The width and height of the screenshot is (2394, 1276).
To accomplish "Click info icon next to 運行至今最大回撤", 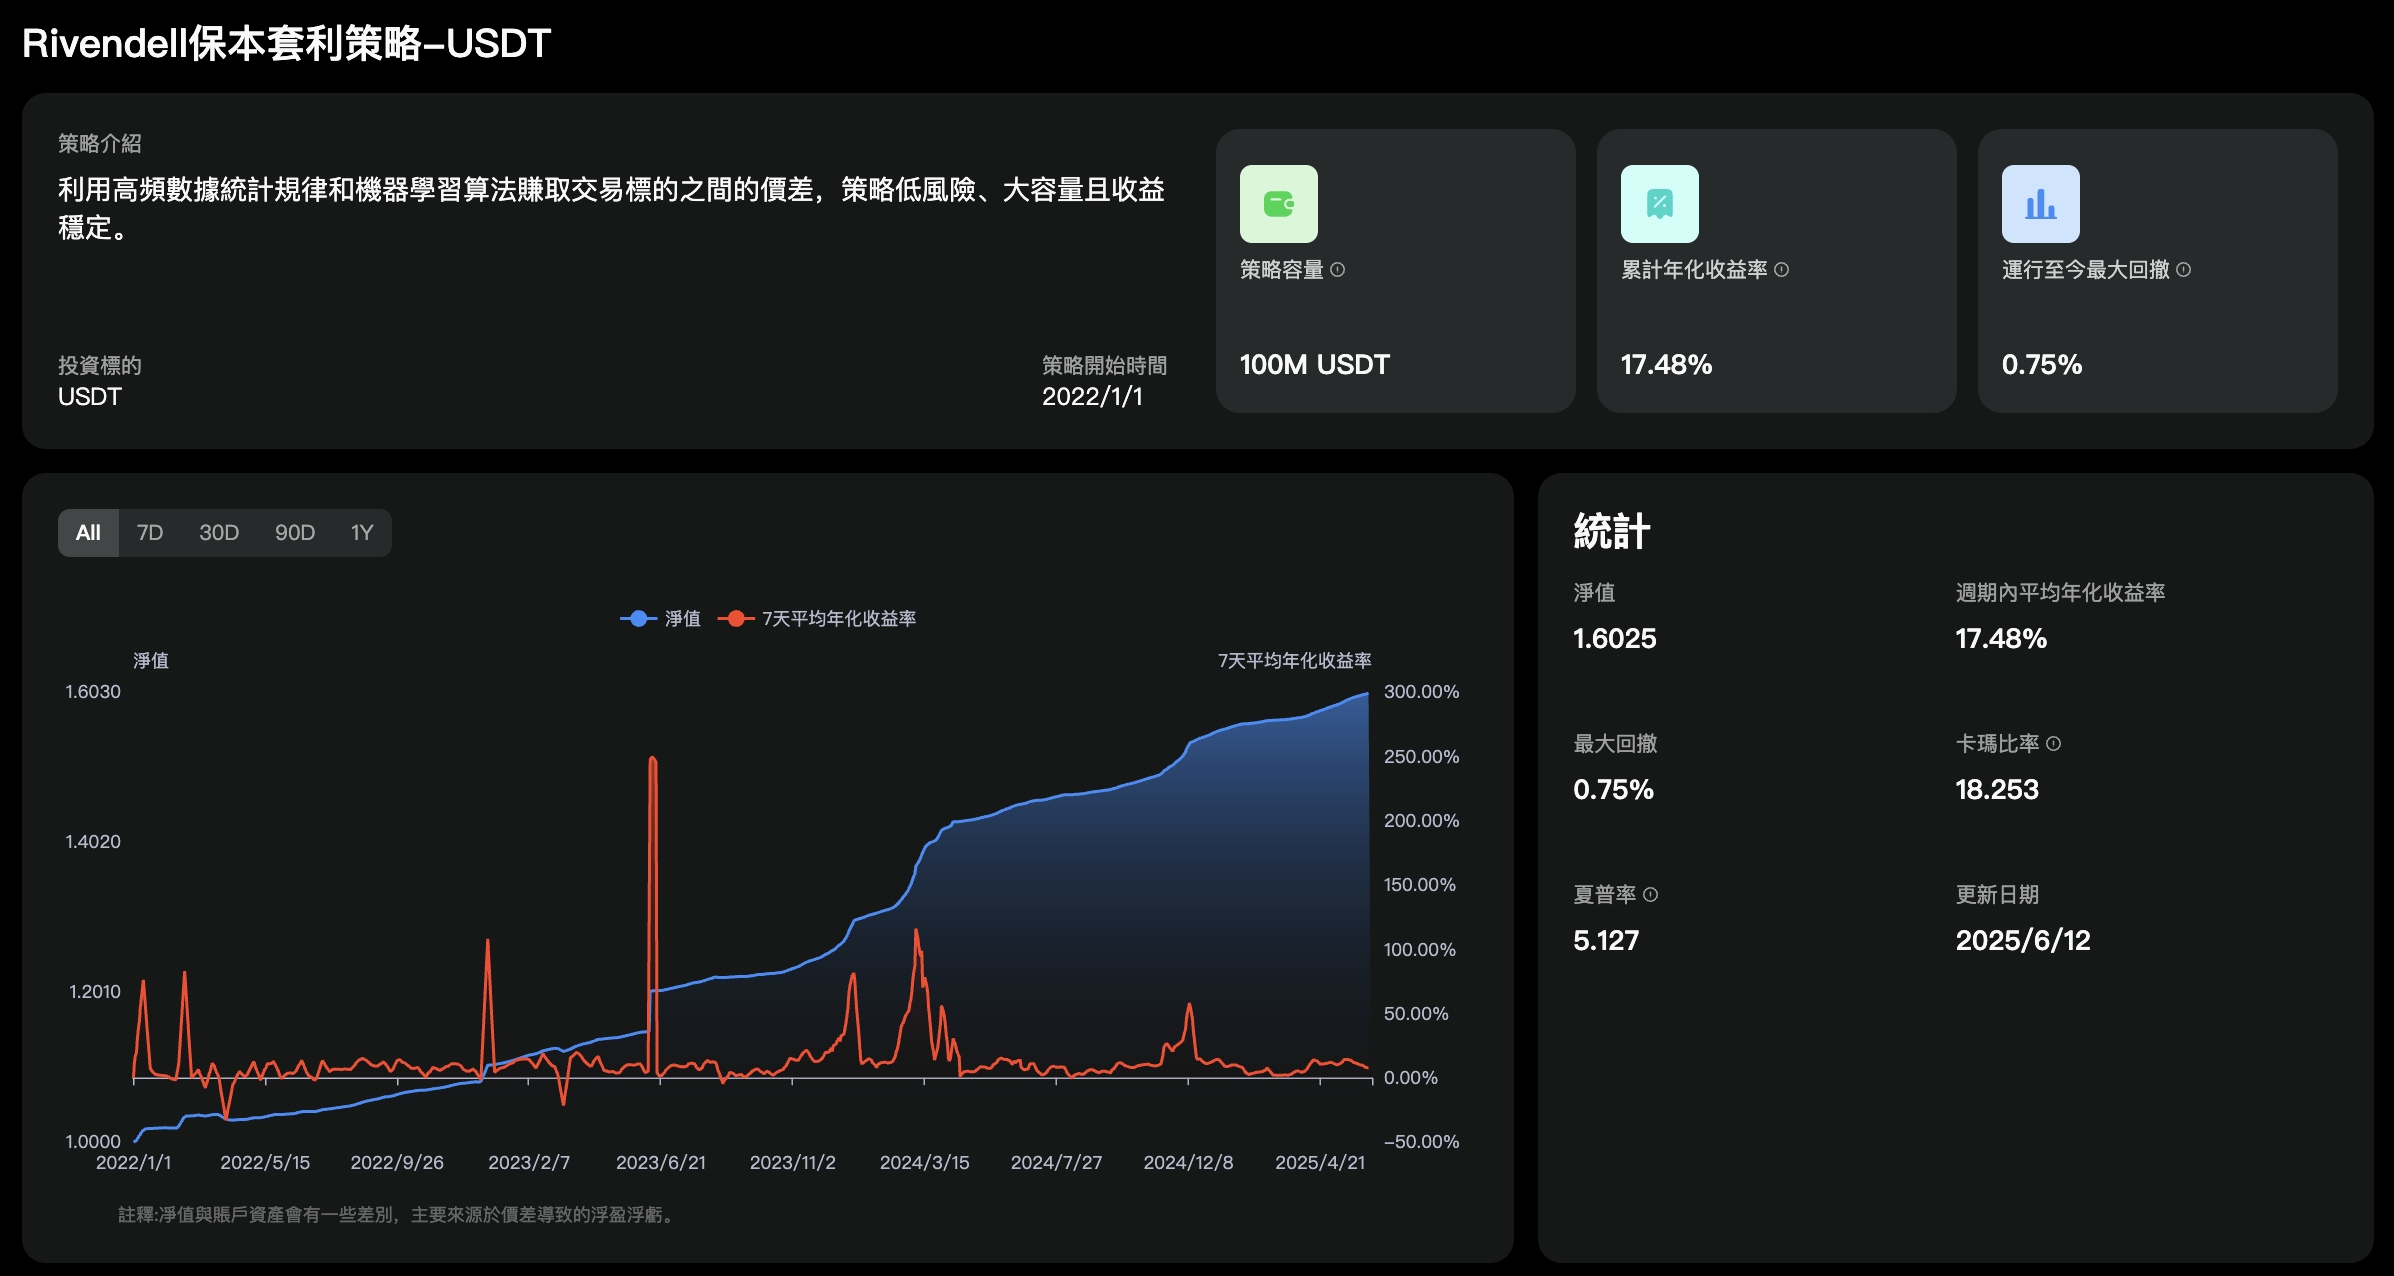I will pos(2184,270).
